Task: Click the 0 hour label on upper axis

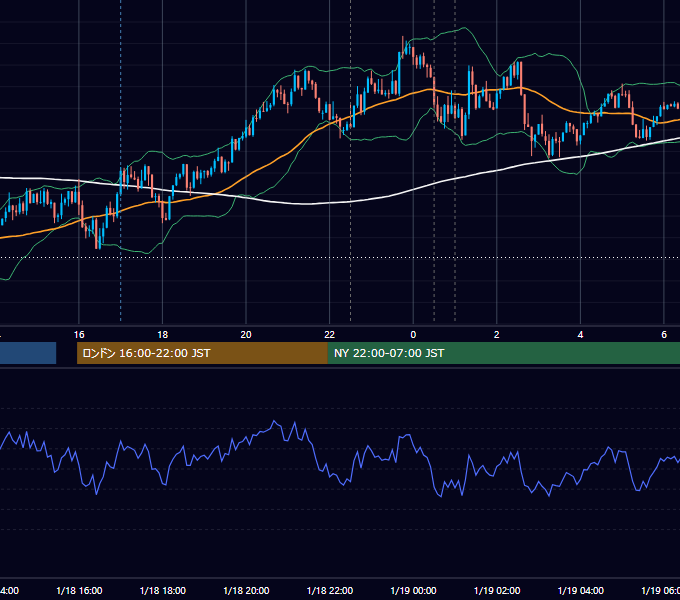Action: point(413,335)
